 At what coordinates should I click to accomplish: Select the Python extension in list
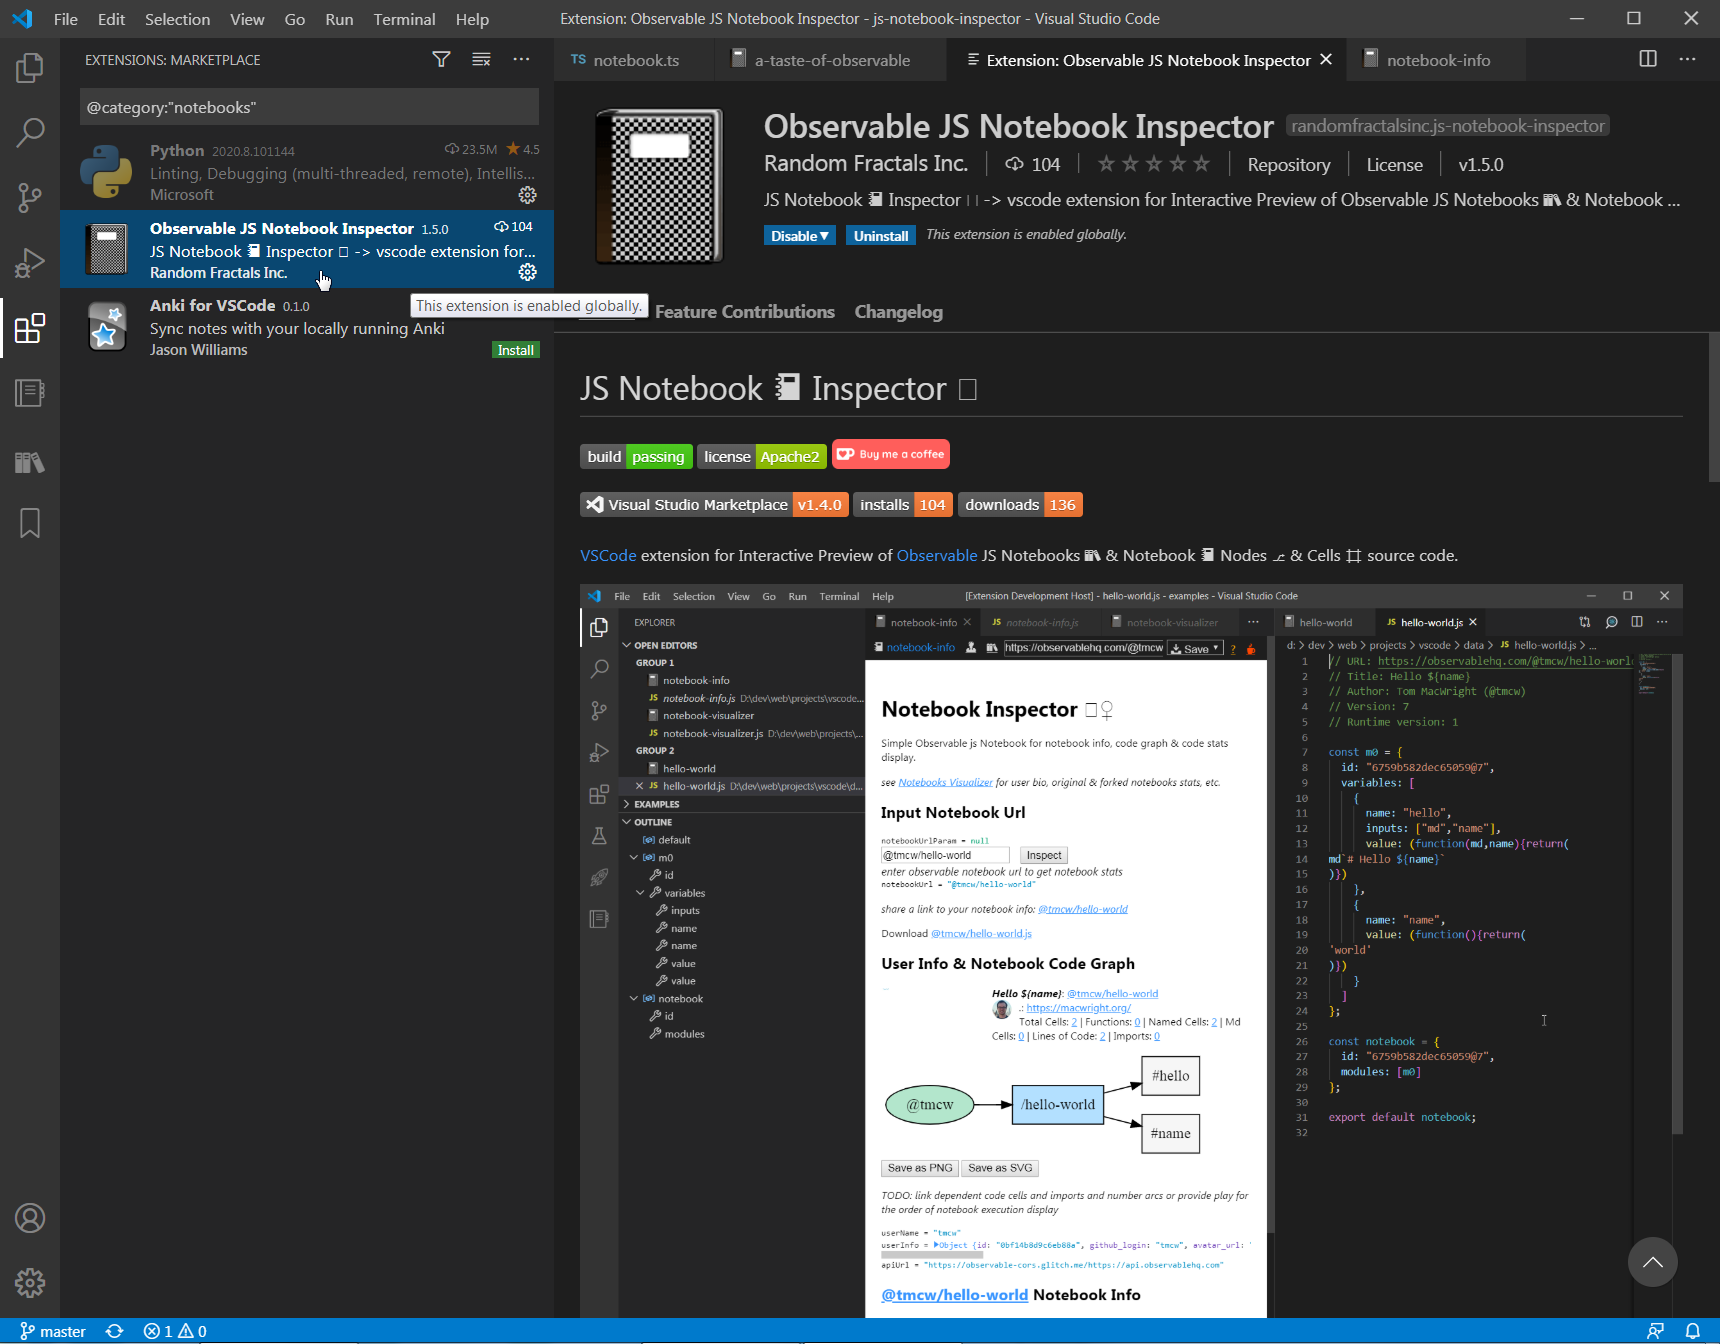(x=307, y=172)
